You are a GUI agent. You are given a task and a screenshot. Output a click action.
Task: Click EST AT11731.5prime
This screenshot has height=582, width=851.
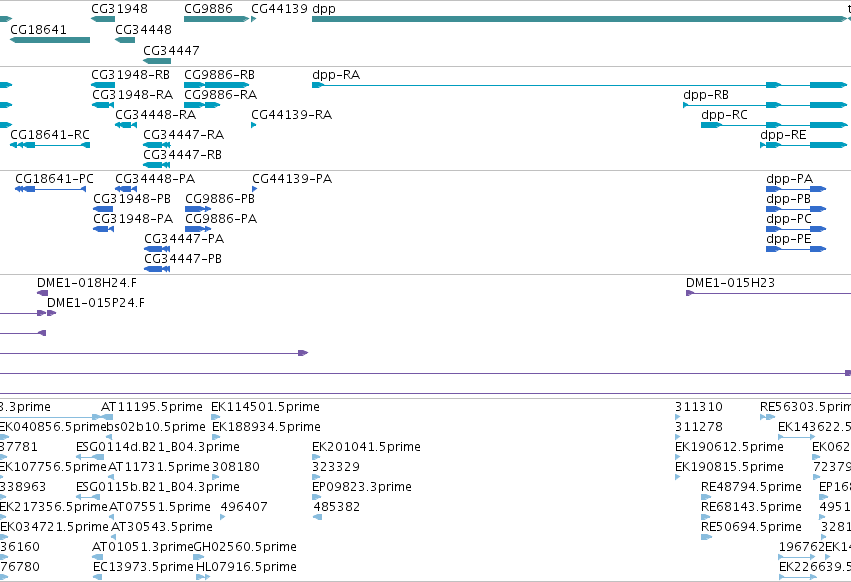[x=111, y=477]
